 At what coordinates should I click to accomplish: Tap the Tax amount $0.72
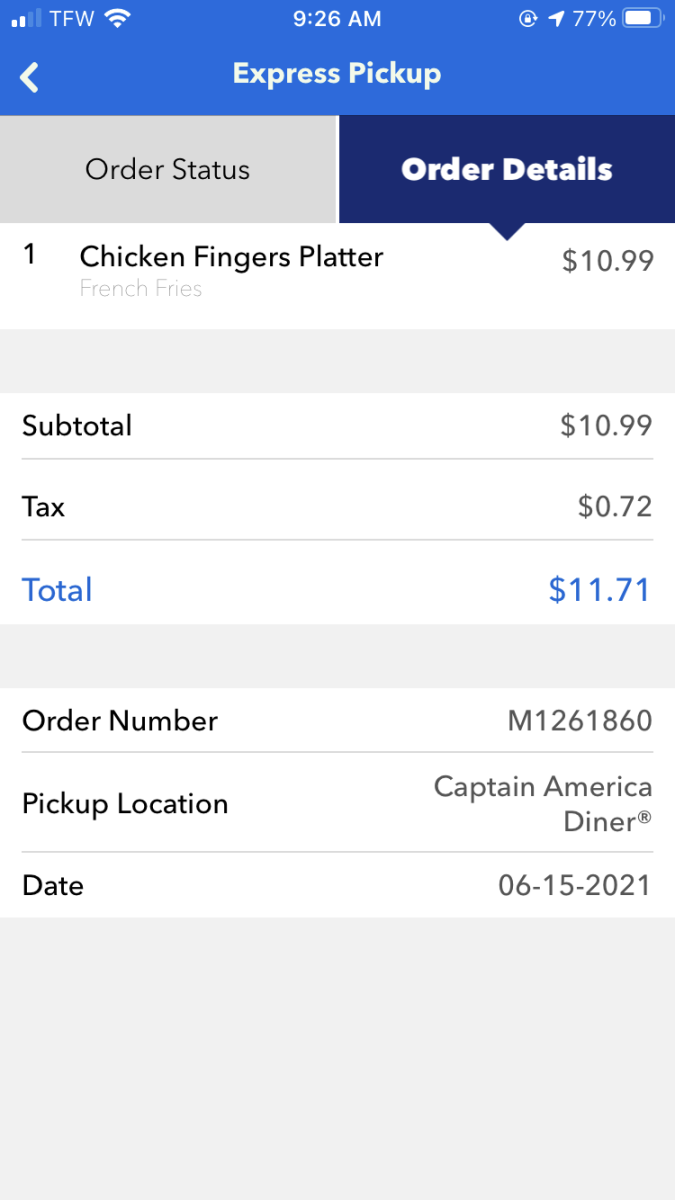click(x=614, y=507)
